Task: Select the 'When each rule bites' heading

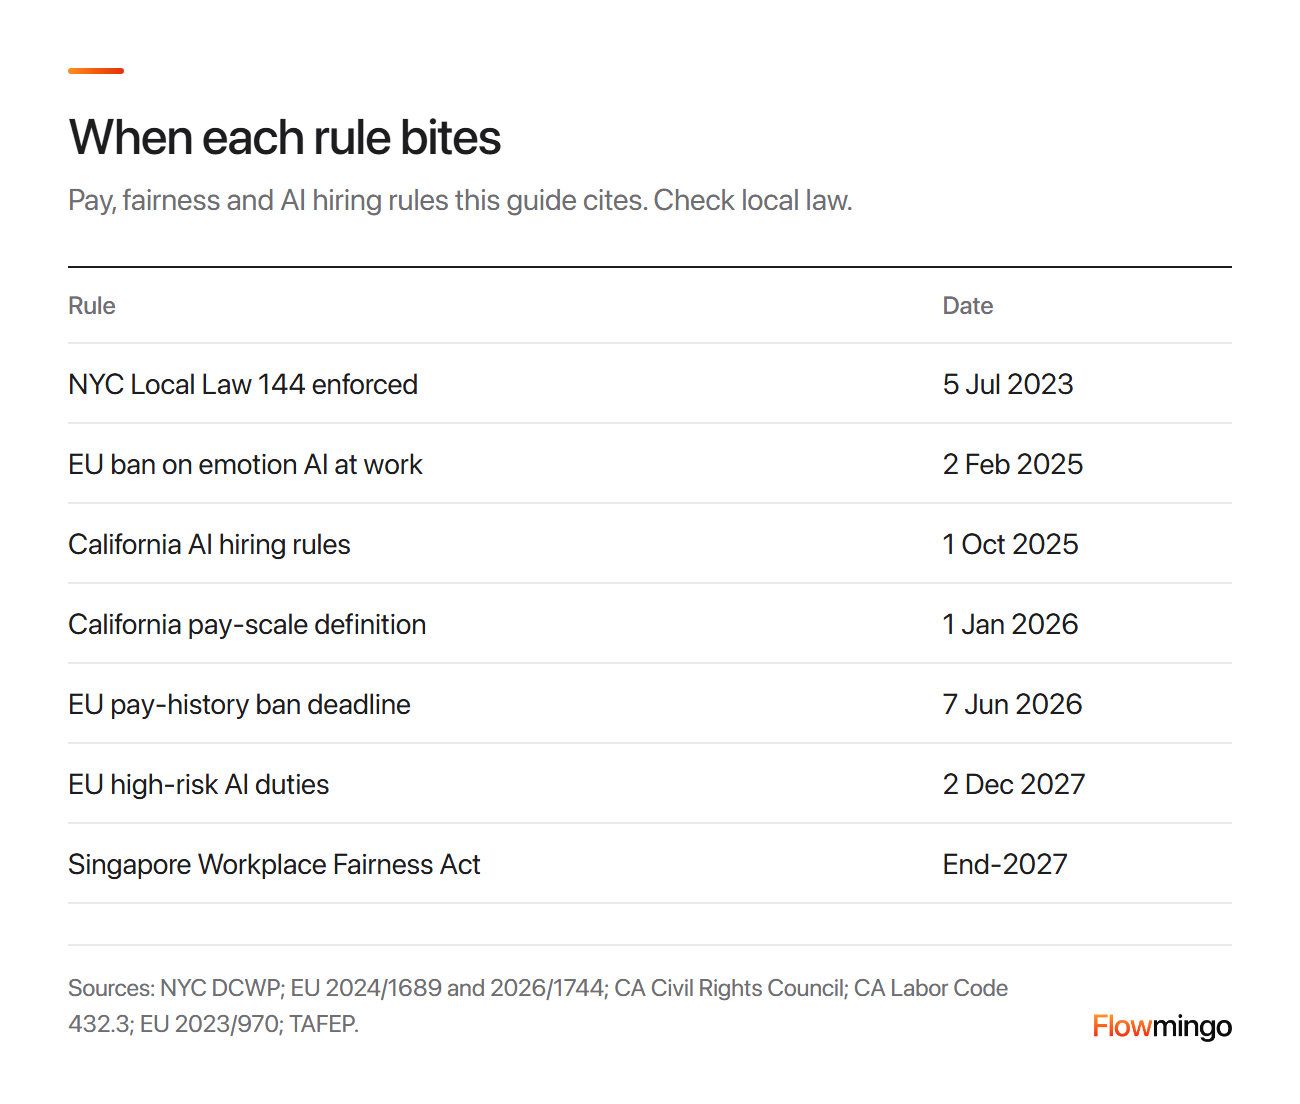Action: 284,137
